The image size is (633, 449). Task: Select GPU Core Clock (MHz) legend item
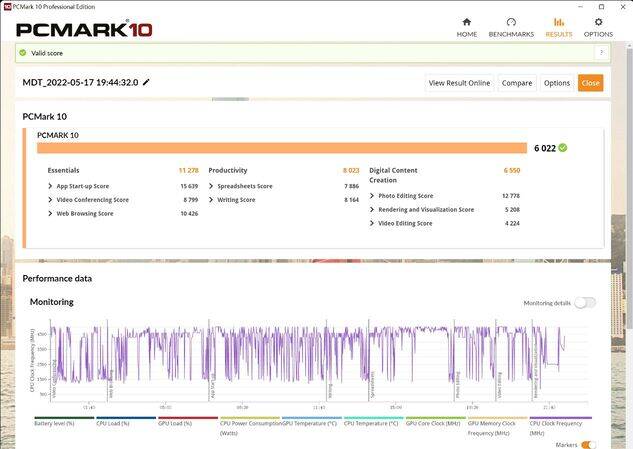coord(435,422)
